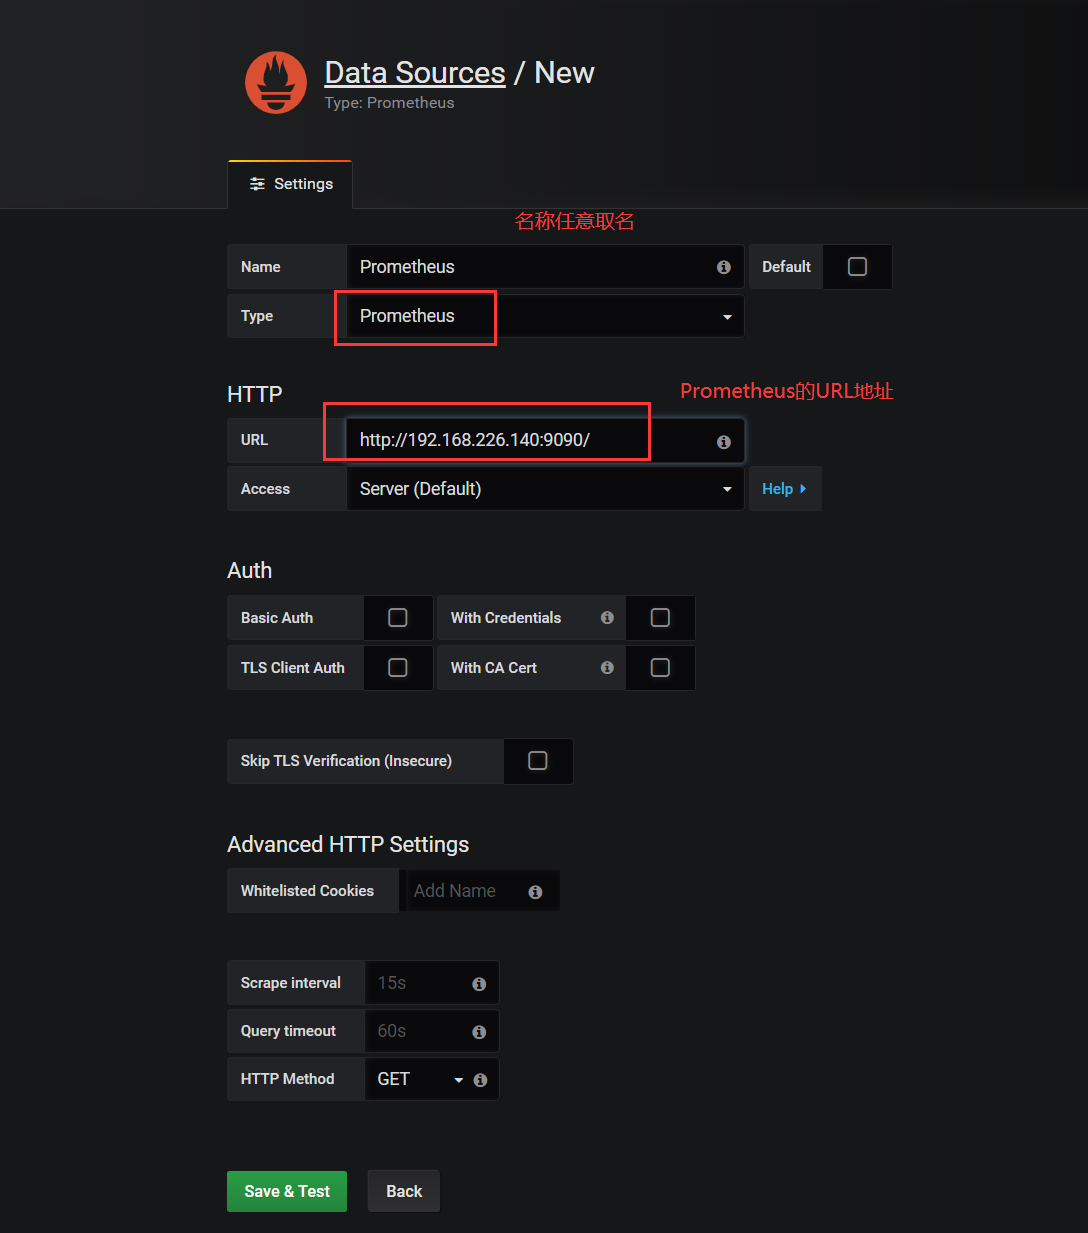Click the Query timeout info icon
This screenshot has width=1088, height=1233.
point(479,1032)
